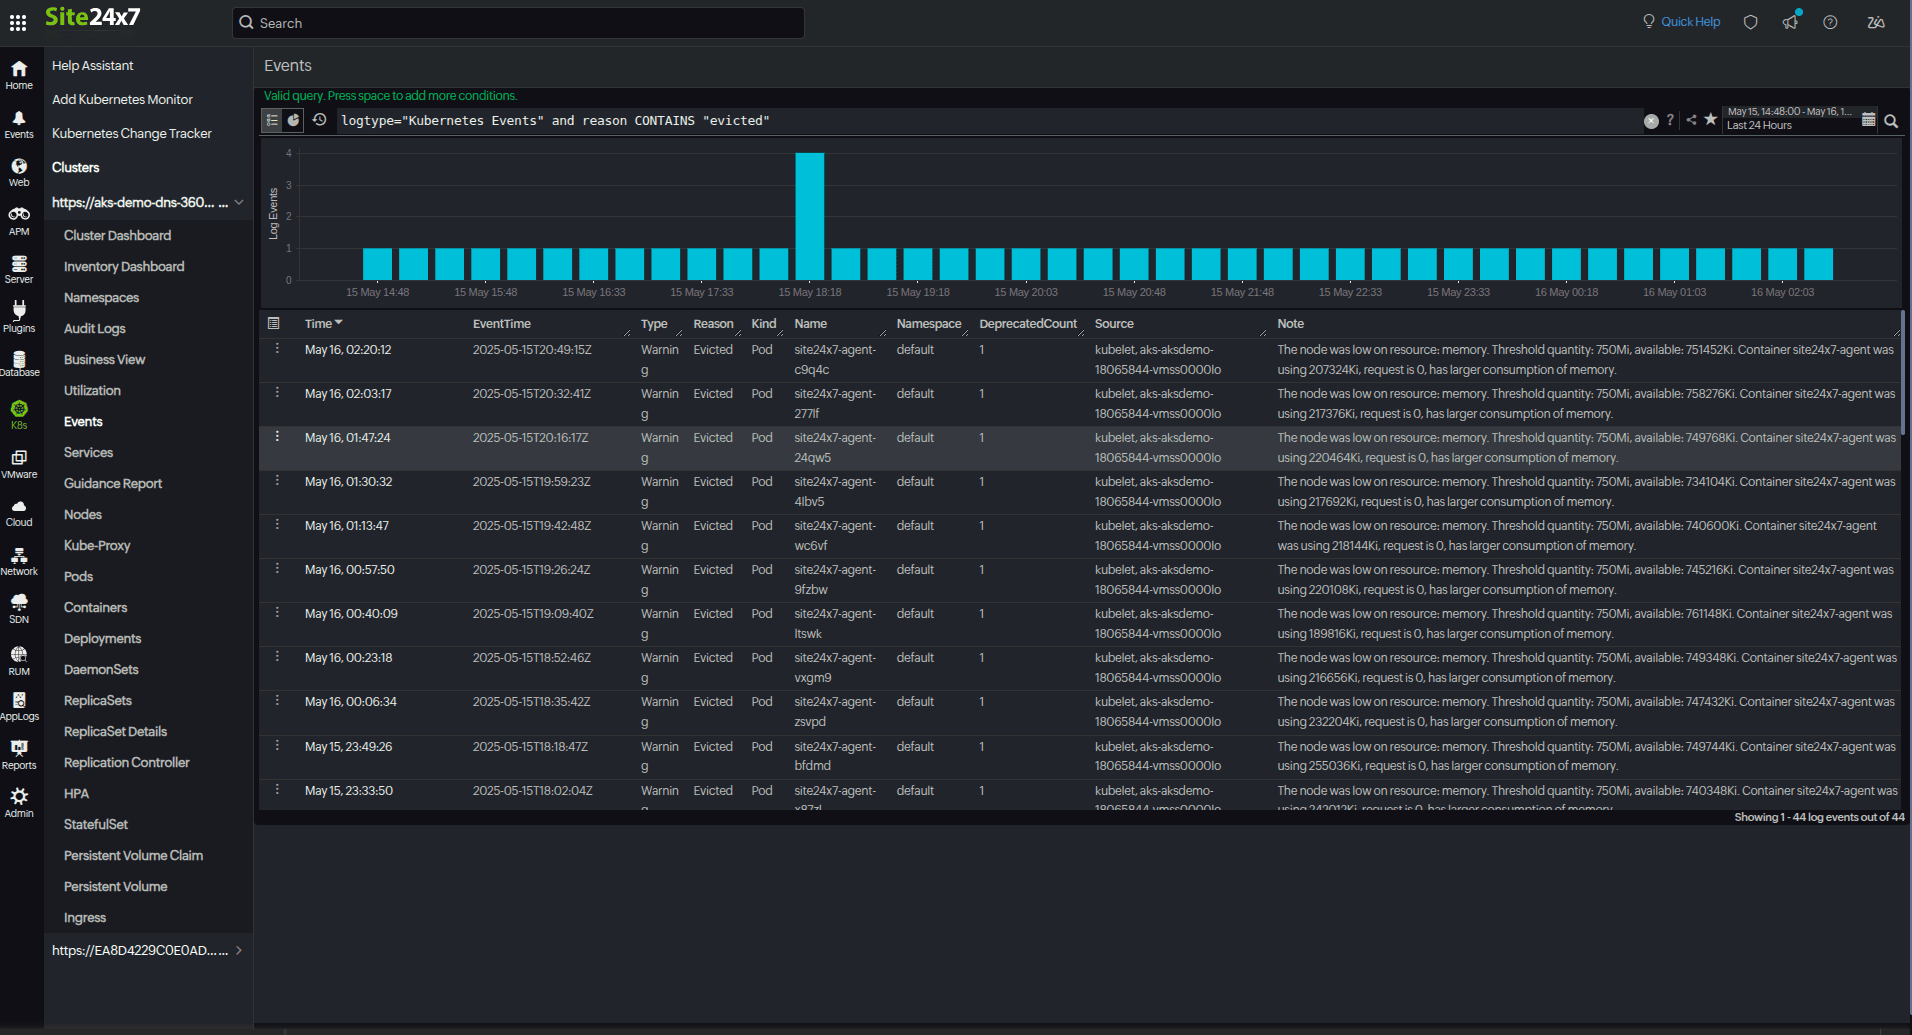This screenshot has width=1912, height=1035.
Task: Click the tall histogram bar at 18:18
Action: 810,216
